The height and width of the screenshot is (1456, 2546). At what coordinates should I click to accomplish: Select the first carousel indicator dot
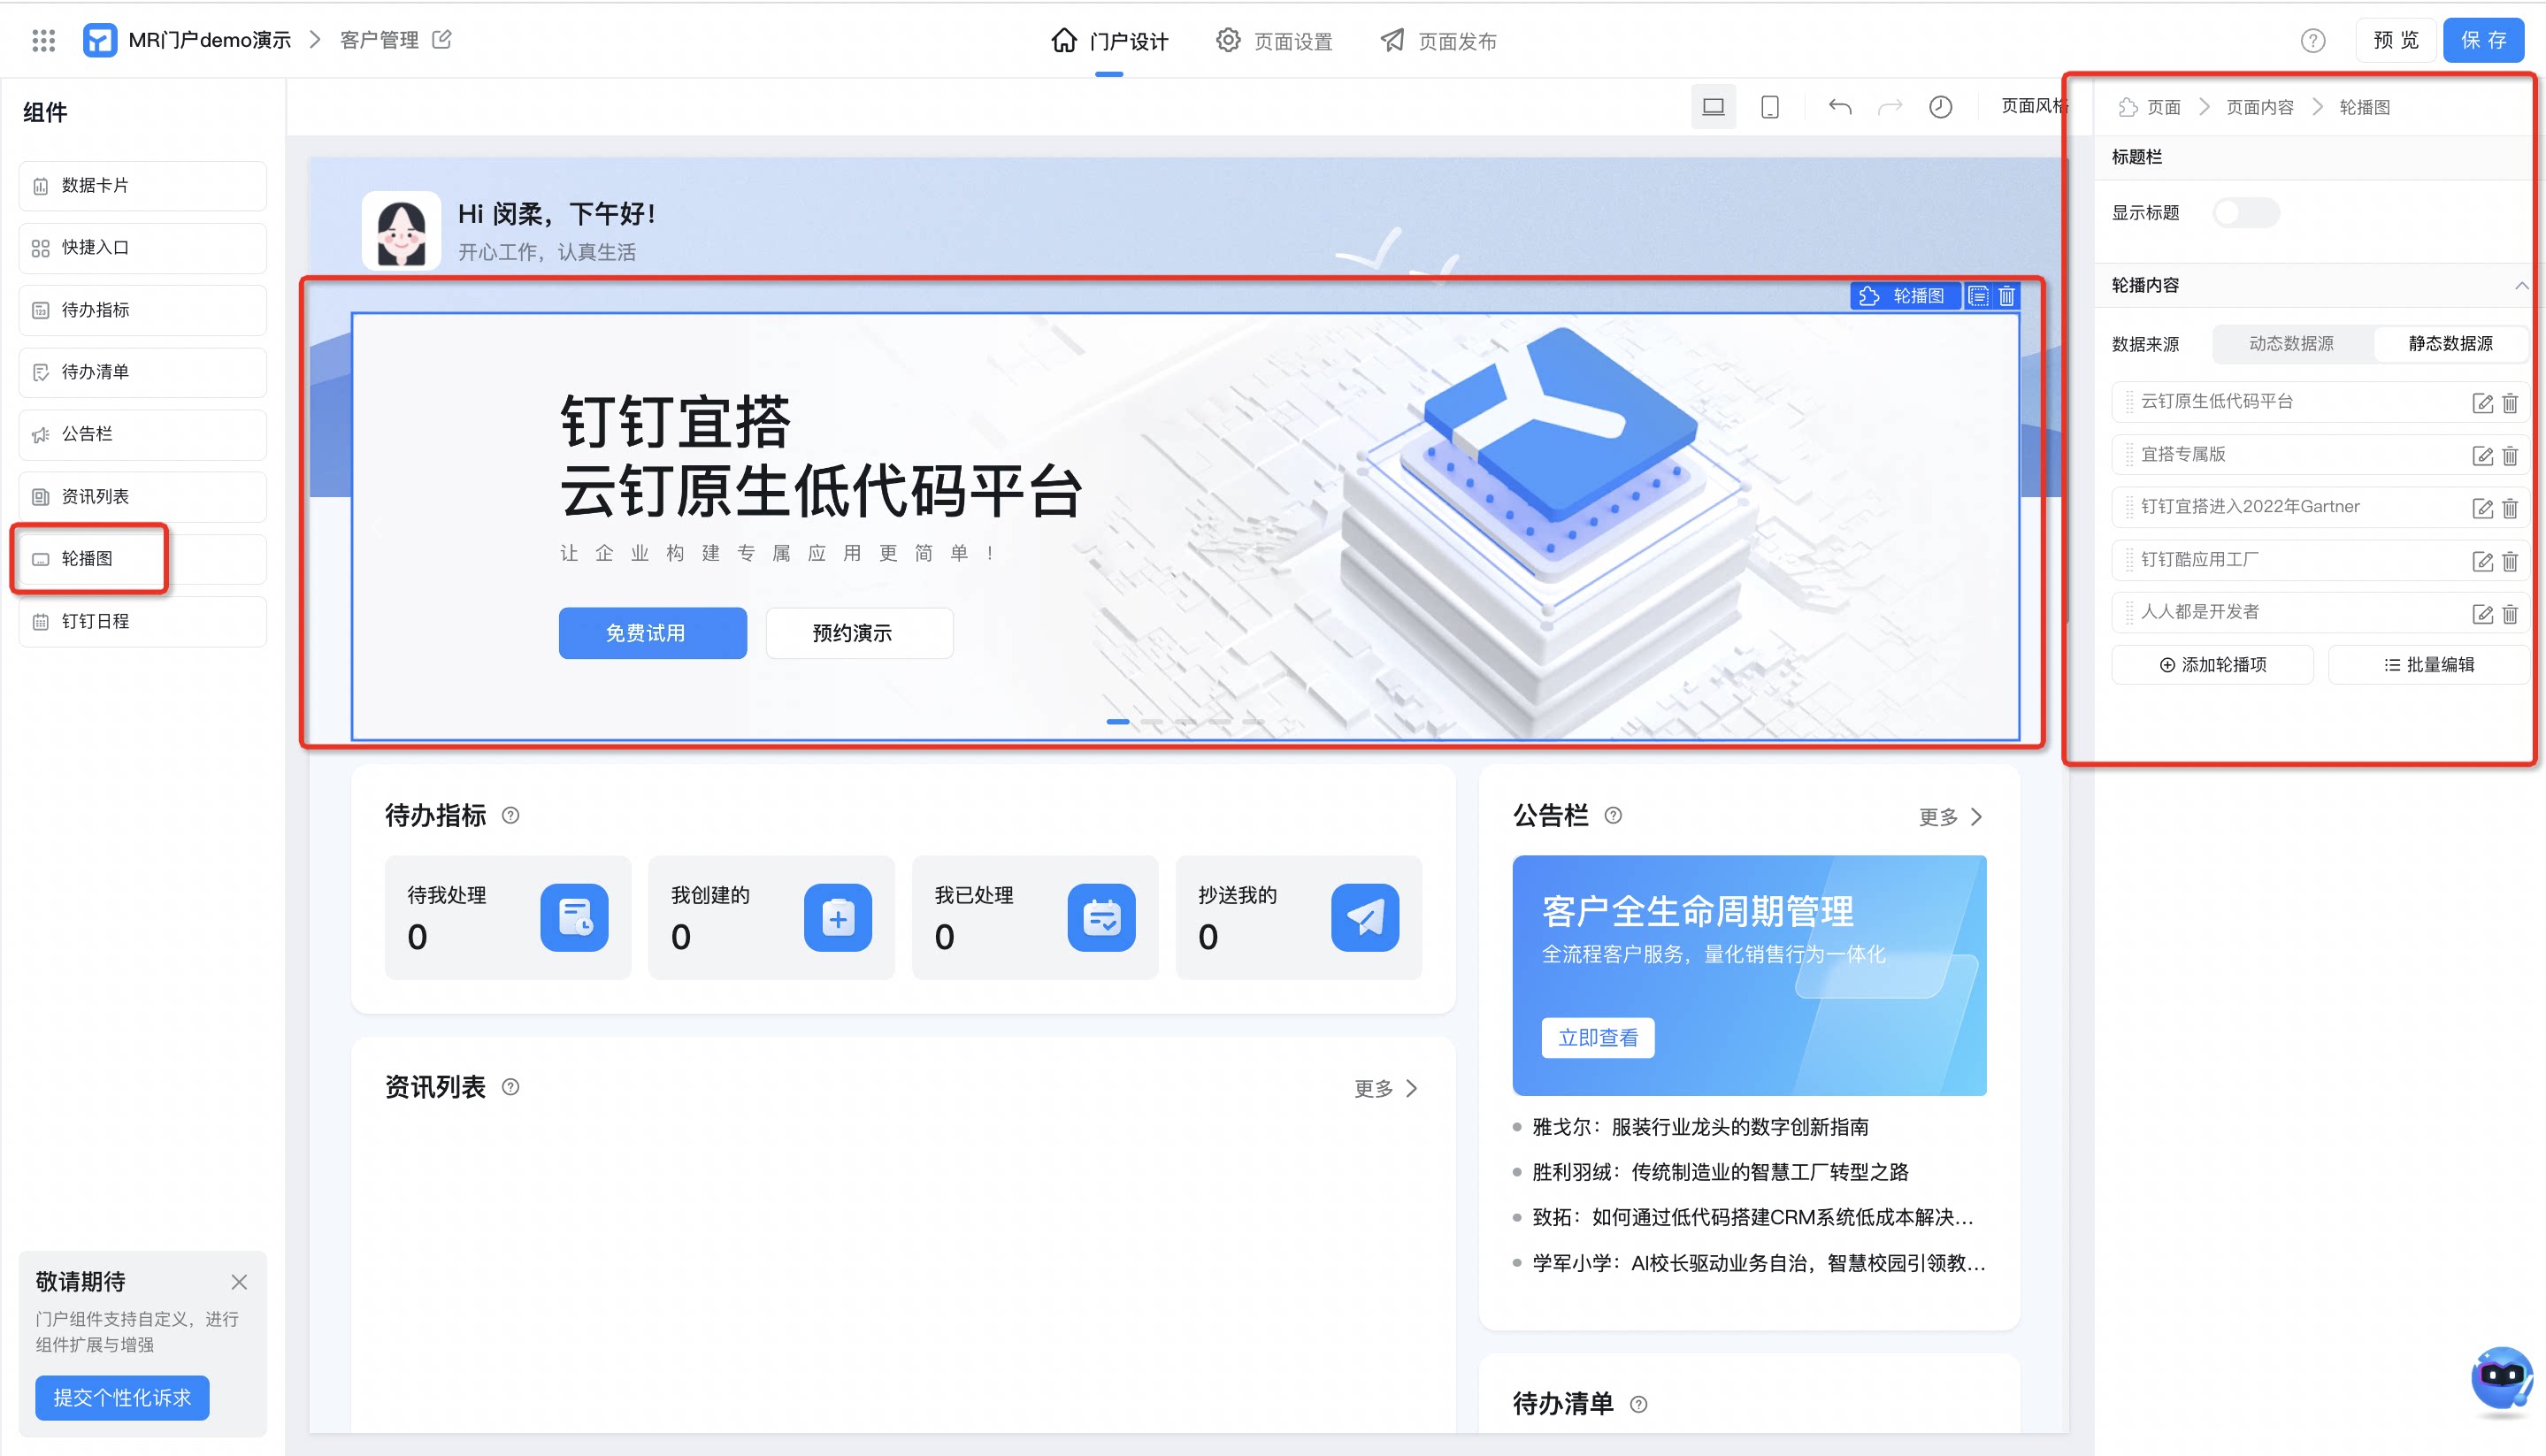(x=1117, y=722)
